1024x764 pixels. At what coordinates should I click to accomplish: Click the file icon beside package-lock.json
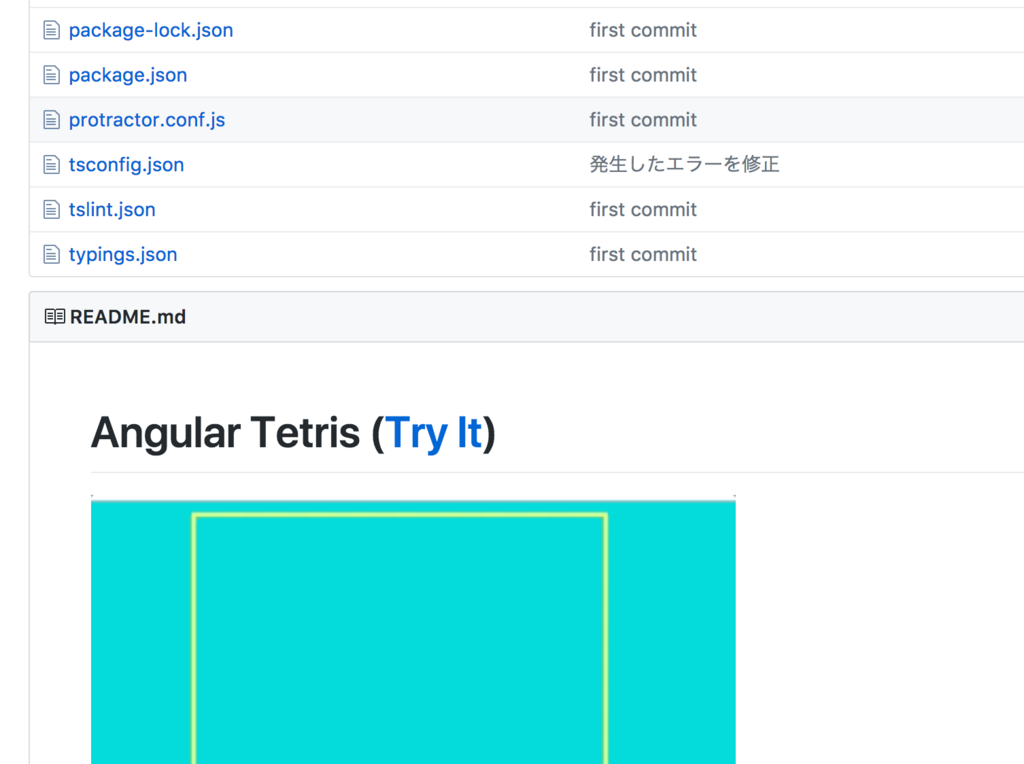(51, 30)
